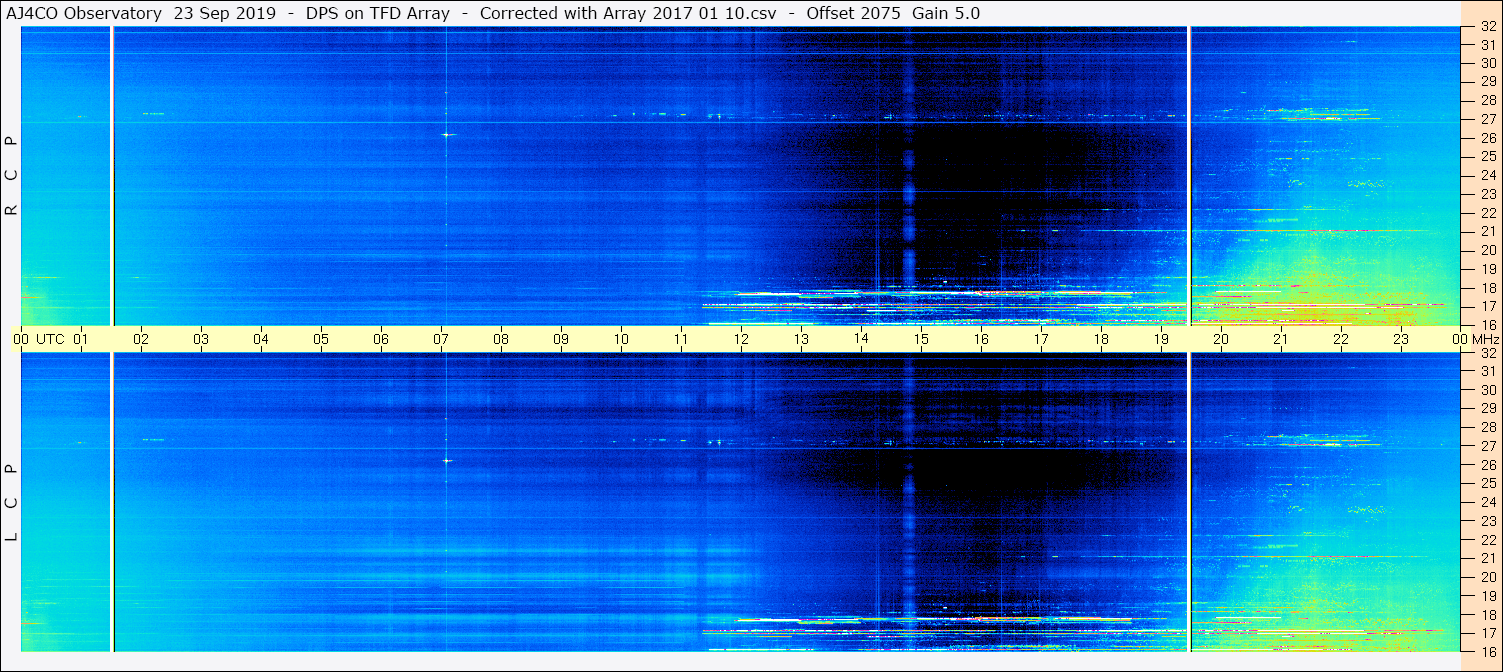Click the white gap line near 19:30 in RCP
1503x672 pixels.
click(x=1189, y=175)
